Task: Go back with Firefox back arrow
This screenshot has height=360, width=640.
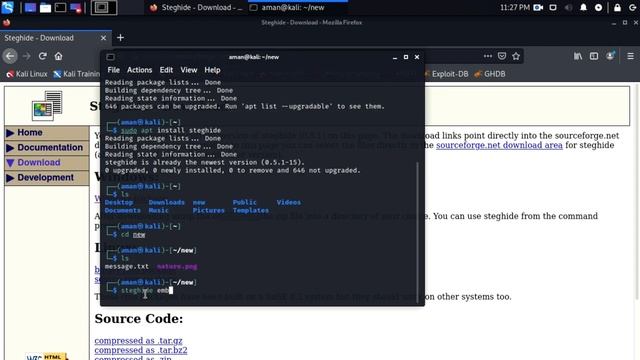Action: coord(10,56)
